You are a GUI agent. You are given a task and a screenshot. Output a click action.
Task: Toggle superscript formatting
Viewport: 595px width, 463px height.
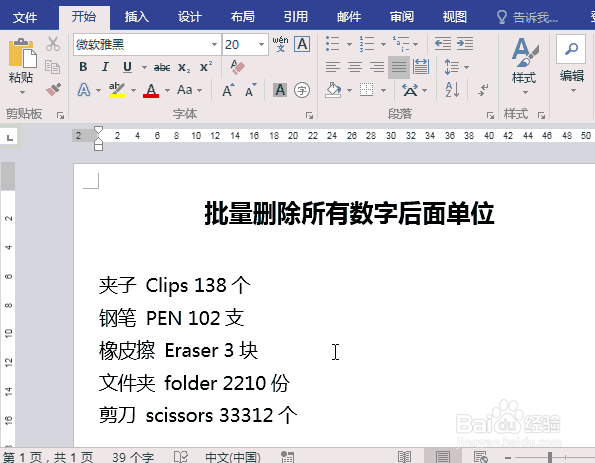(x=206, y=67)
